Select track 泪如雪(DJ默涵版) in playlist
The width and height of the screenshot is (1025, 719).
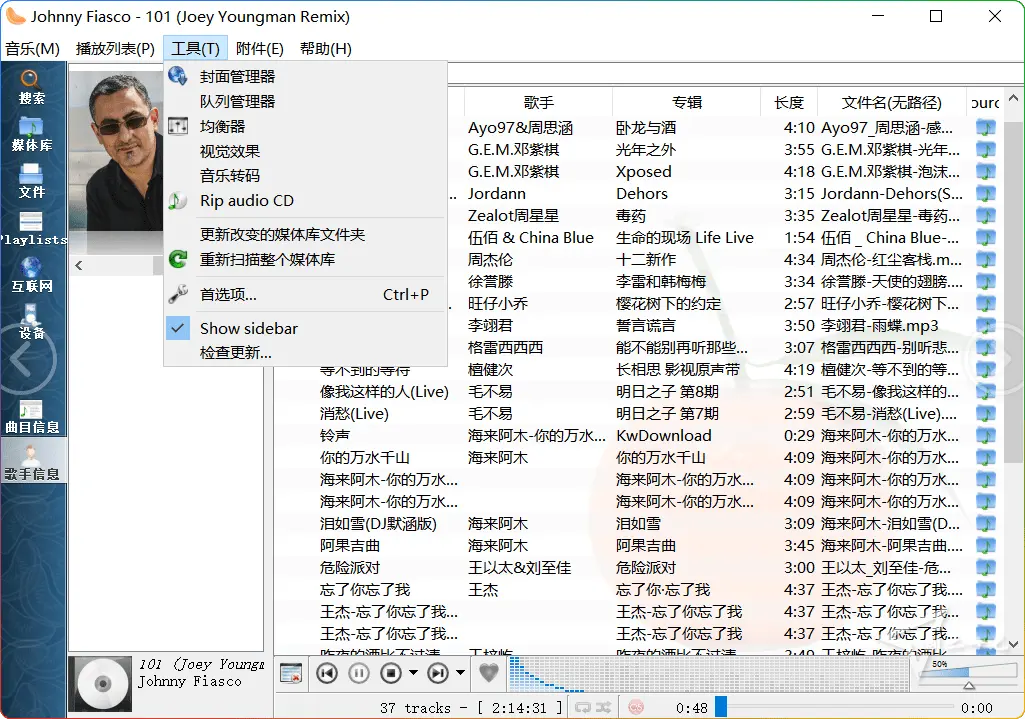click(378, 524)
